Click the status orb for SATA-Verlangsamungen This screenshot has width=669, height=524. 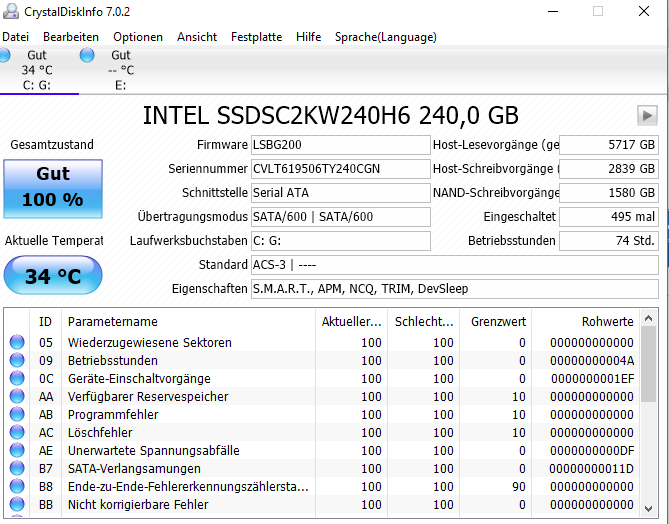(17, 468)
